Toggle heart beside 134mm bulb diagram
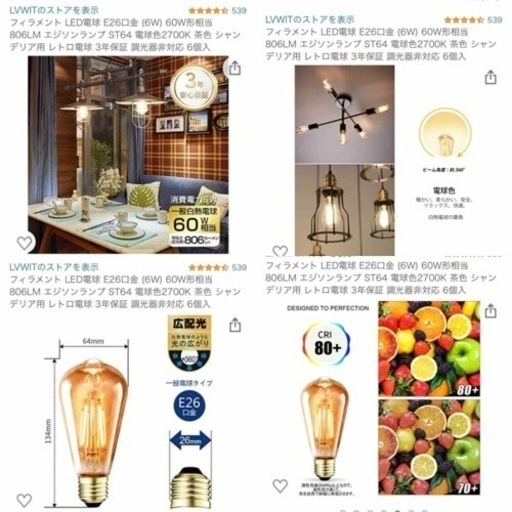 point(25,500)
